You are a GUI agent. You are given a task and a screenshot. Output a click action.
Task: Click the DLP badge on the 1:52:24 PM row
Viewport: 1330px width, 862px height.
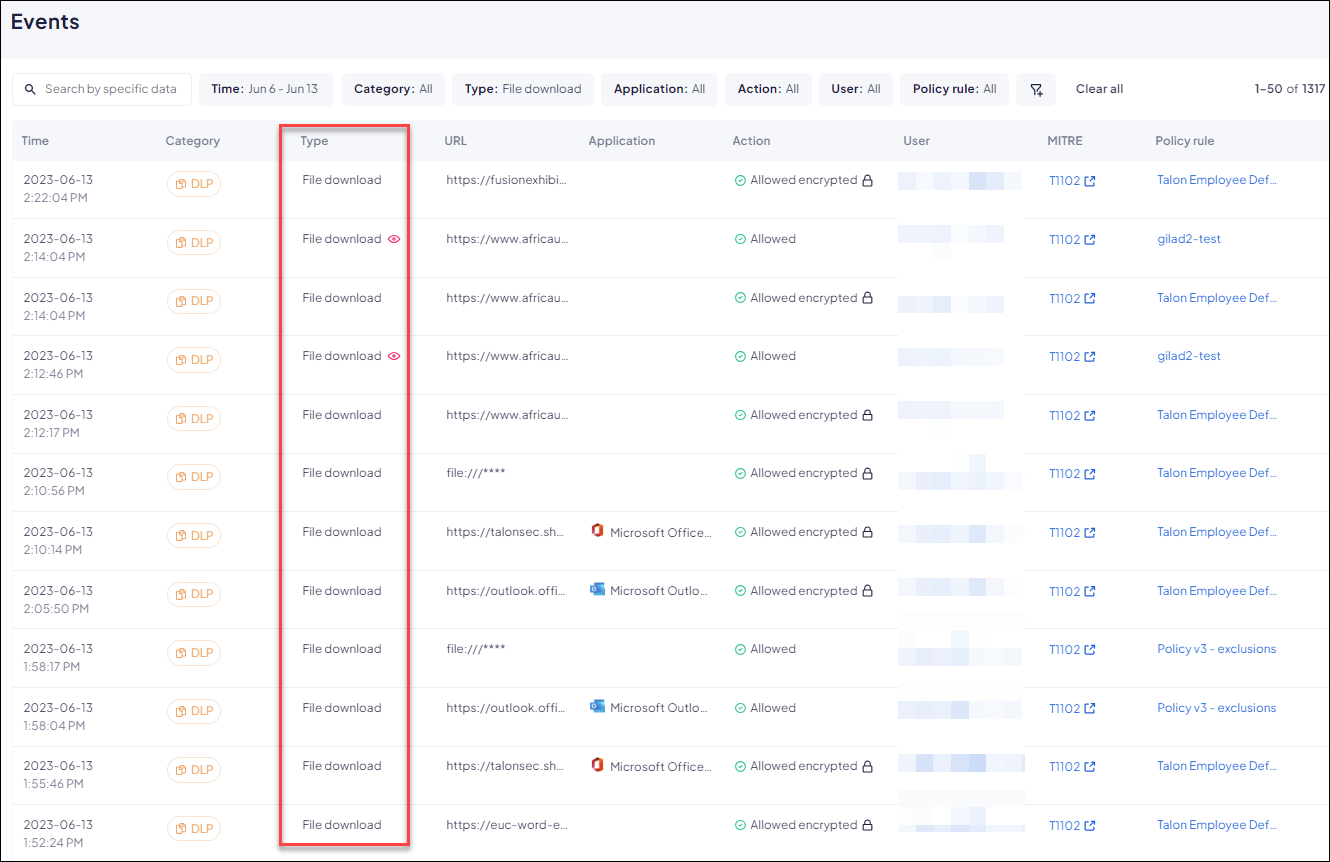194,828
